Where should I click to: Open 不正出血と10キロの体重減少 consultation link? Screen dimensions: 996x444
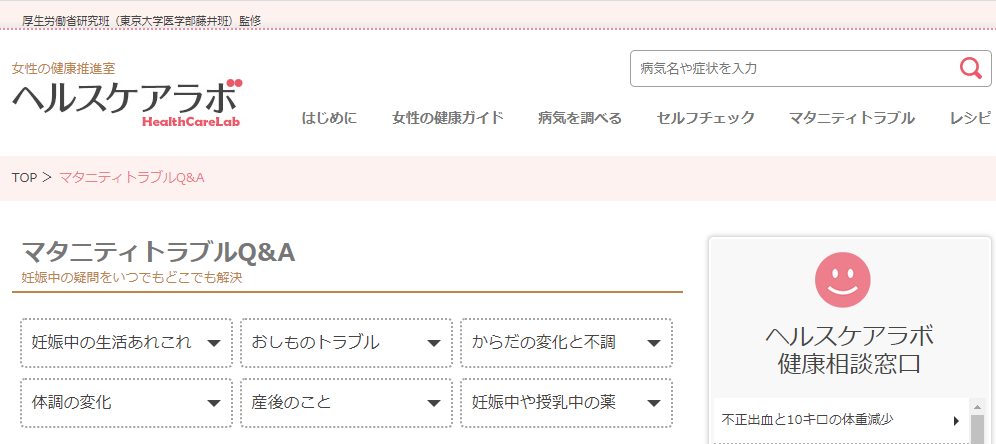point(807,419)
